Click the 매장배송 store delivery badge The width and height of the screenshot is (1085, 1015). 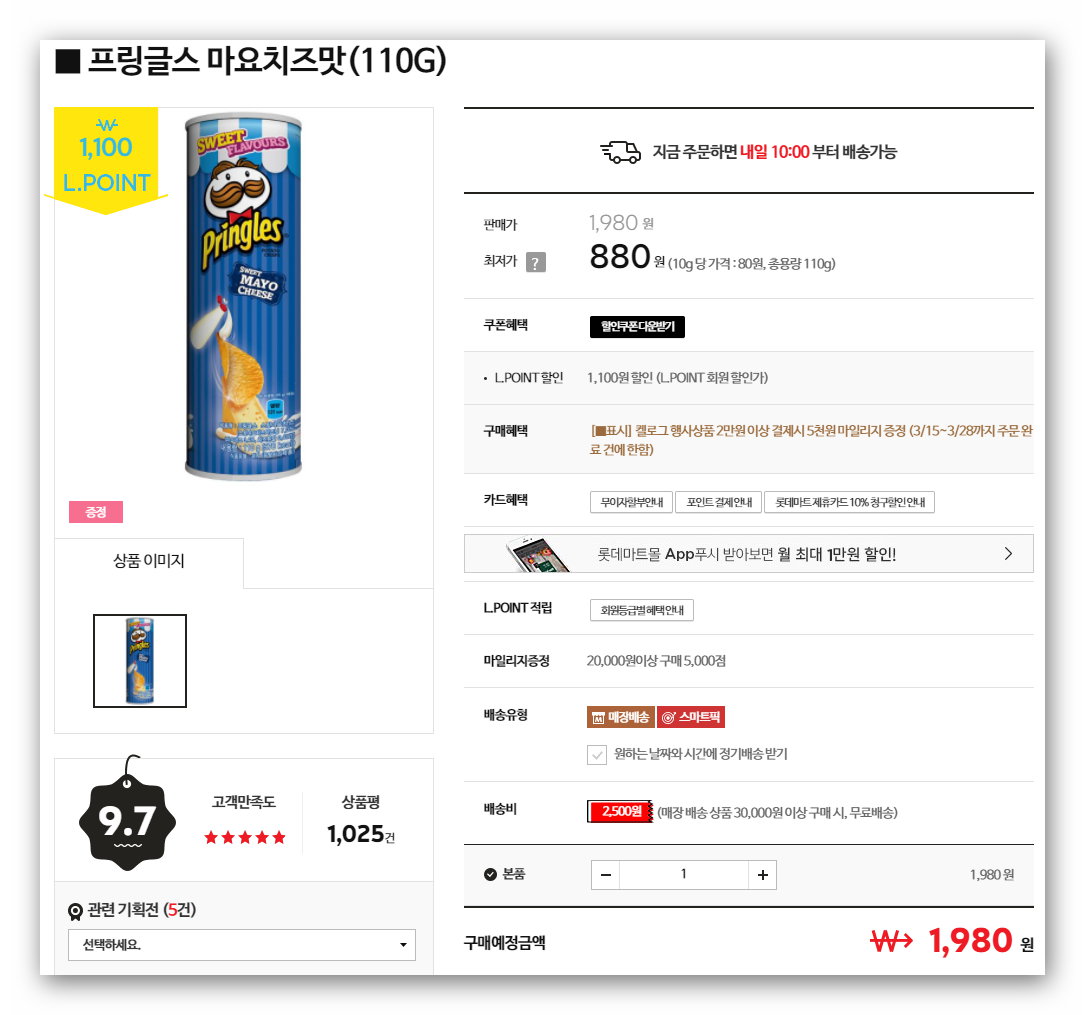click(621, 717)
